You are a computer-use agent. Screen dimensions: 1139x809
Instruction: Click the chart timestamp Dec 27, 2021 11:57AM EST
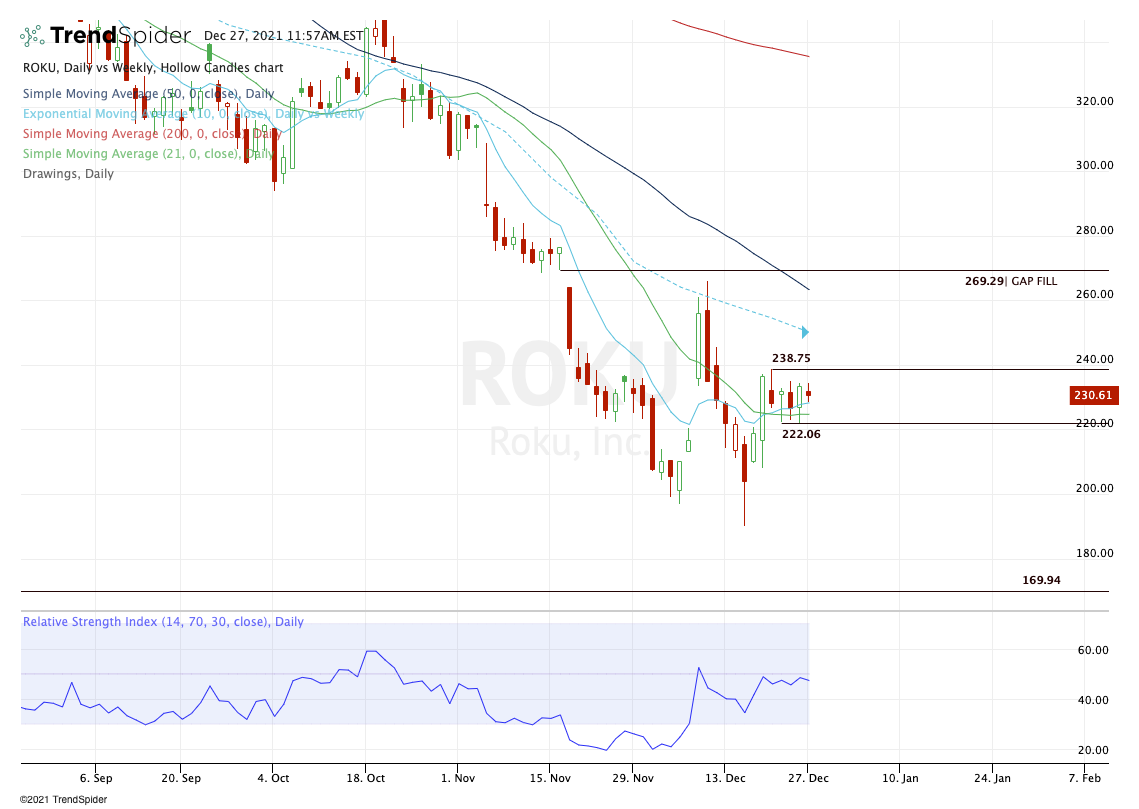(283, 36)
